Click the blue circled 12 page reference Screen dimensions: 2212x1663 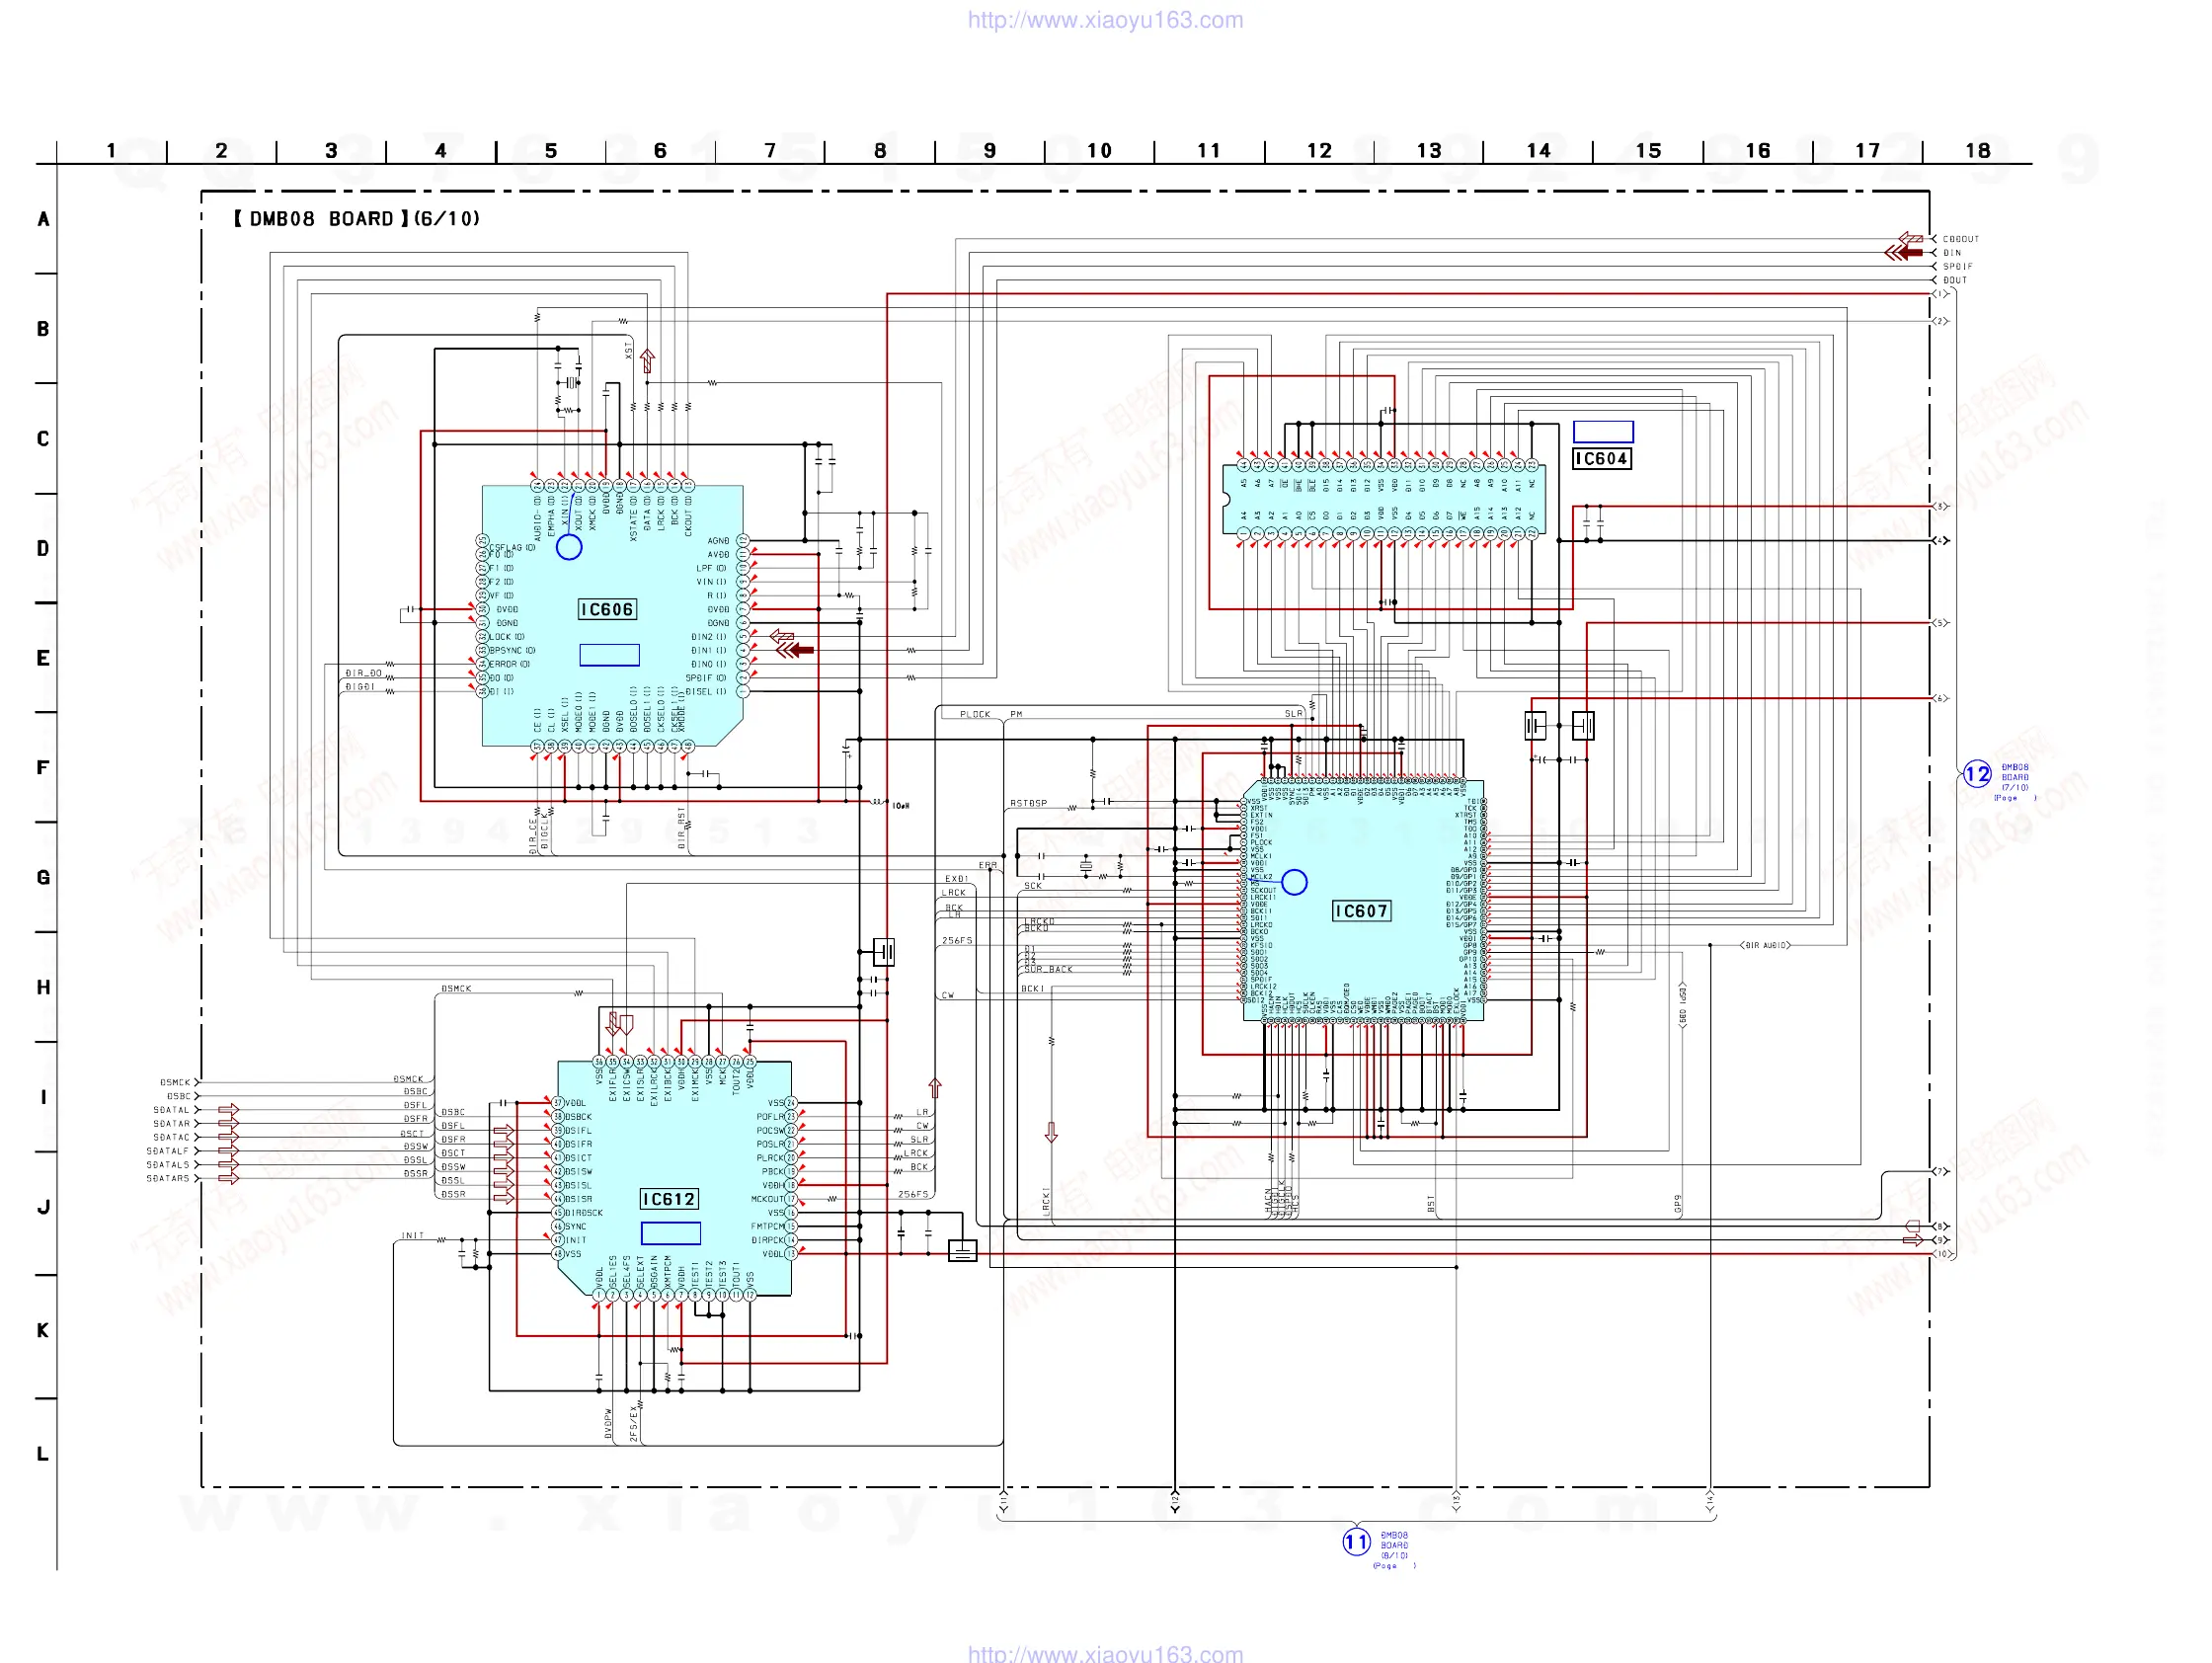tap(1976, 774)
